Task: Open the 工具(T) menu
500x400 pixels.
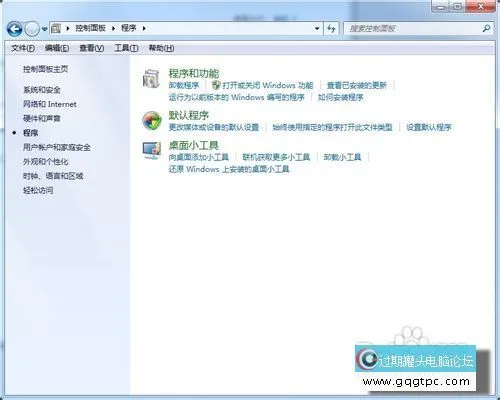Action: 126,48
